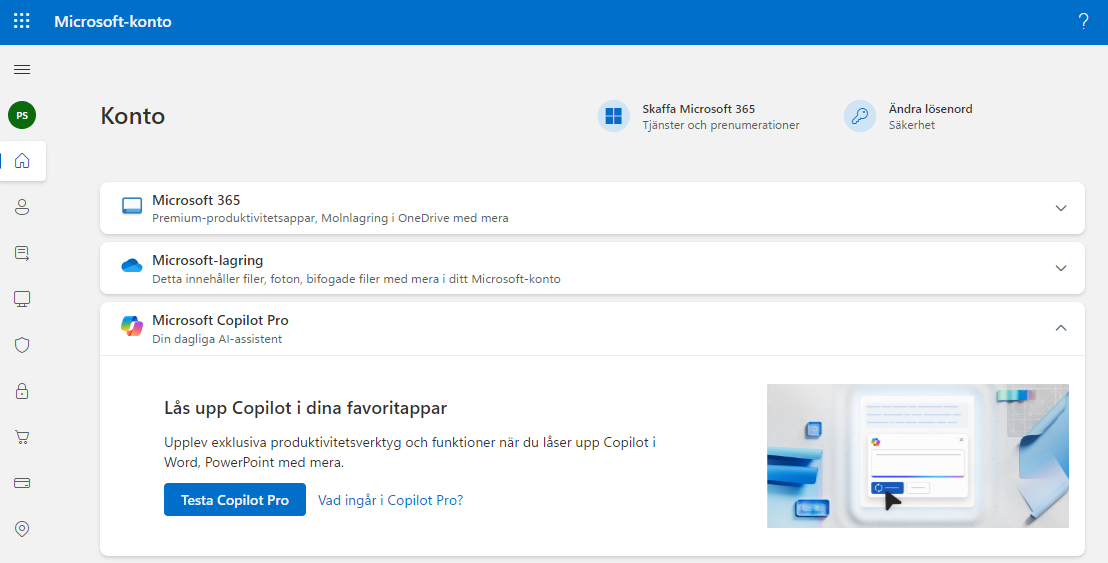Open the Skaffa Microsoft 365 link

click(698, 109)
